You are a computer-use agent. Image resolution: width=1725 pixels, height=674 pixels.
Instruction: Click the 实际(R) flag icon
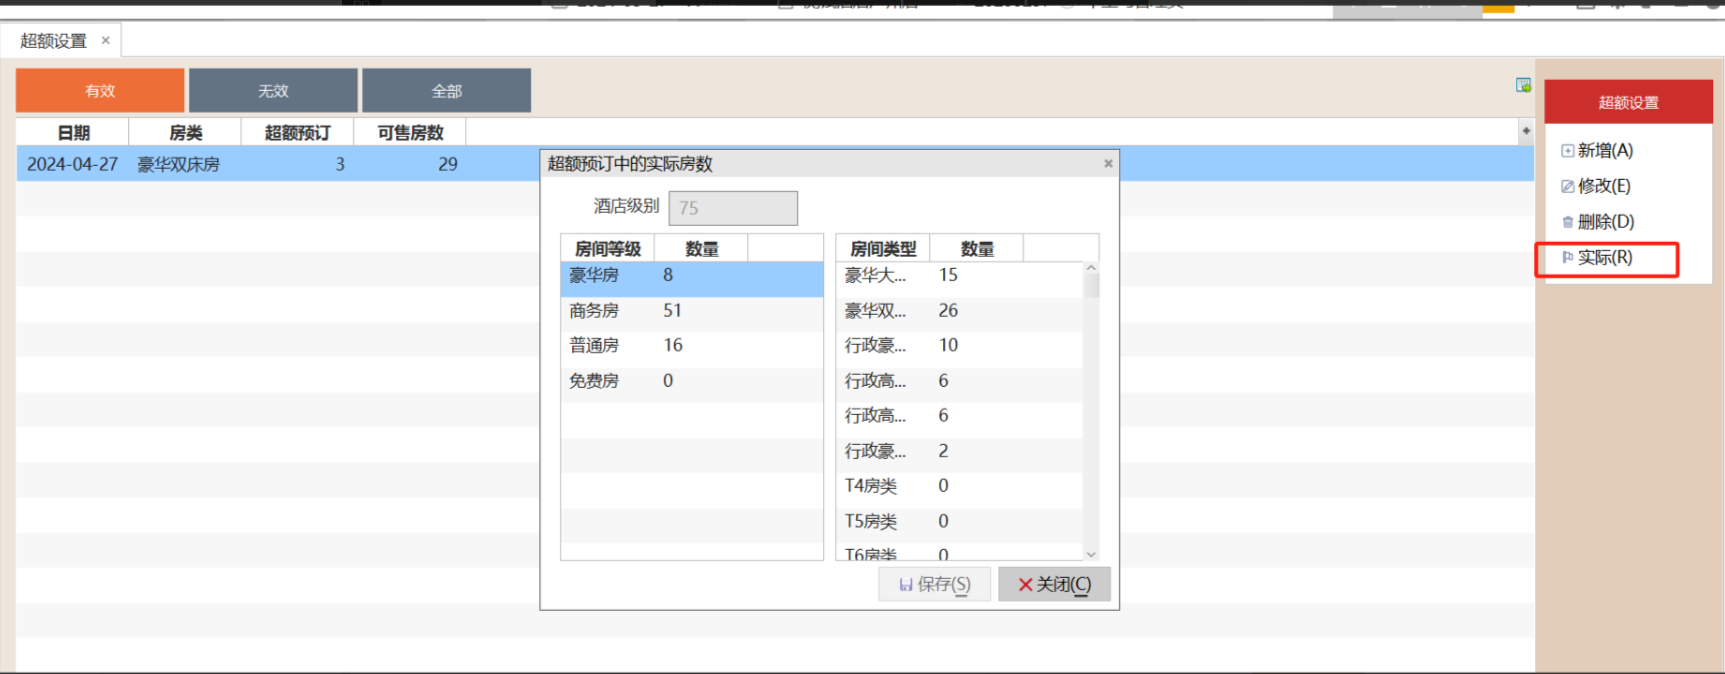pyautogui.click(x=1567, y=258)
